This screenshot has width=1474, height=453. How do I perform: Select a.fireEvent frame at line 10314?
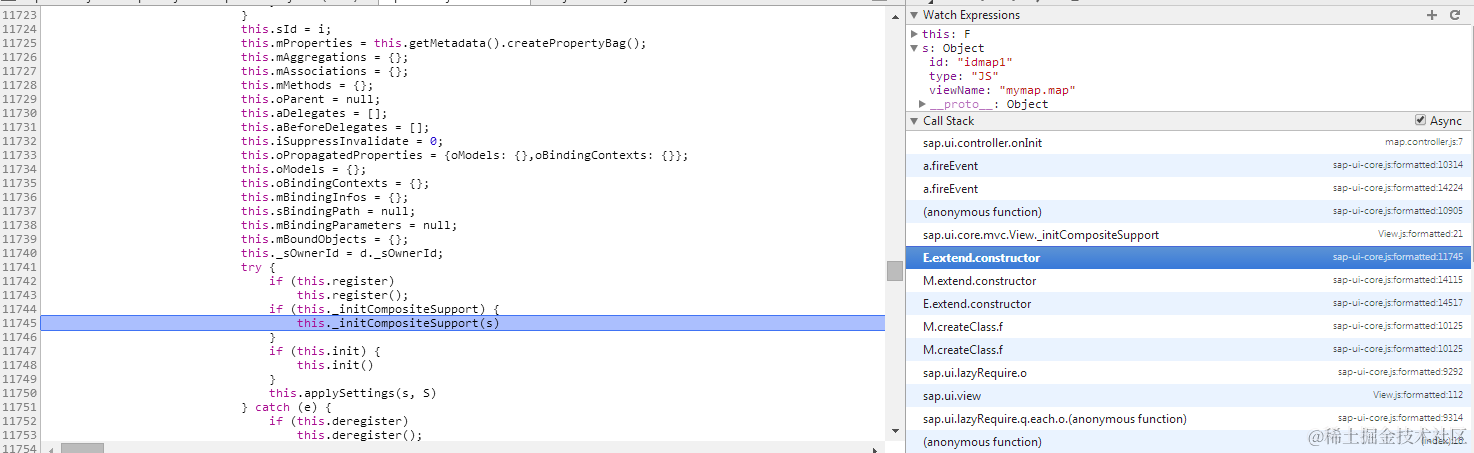[1189, 166]
